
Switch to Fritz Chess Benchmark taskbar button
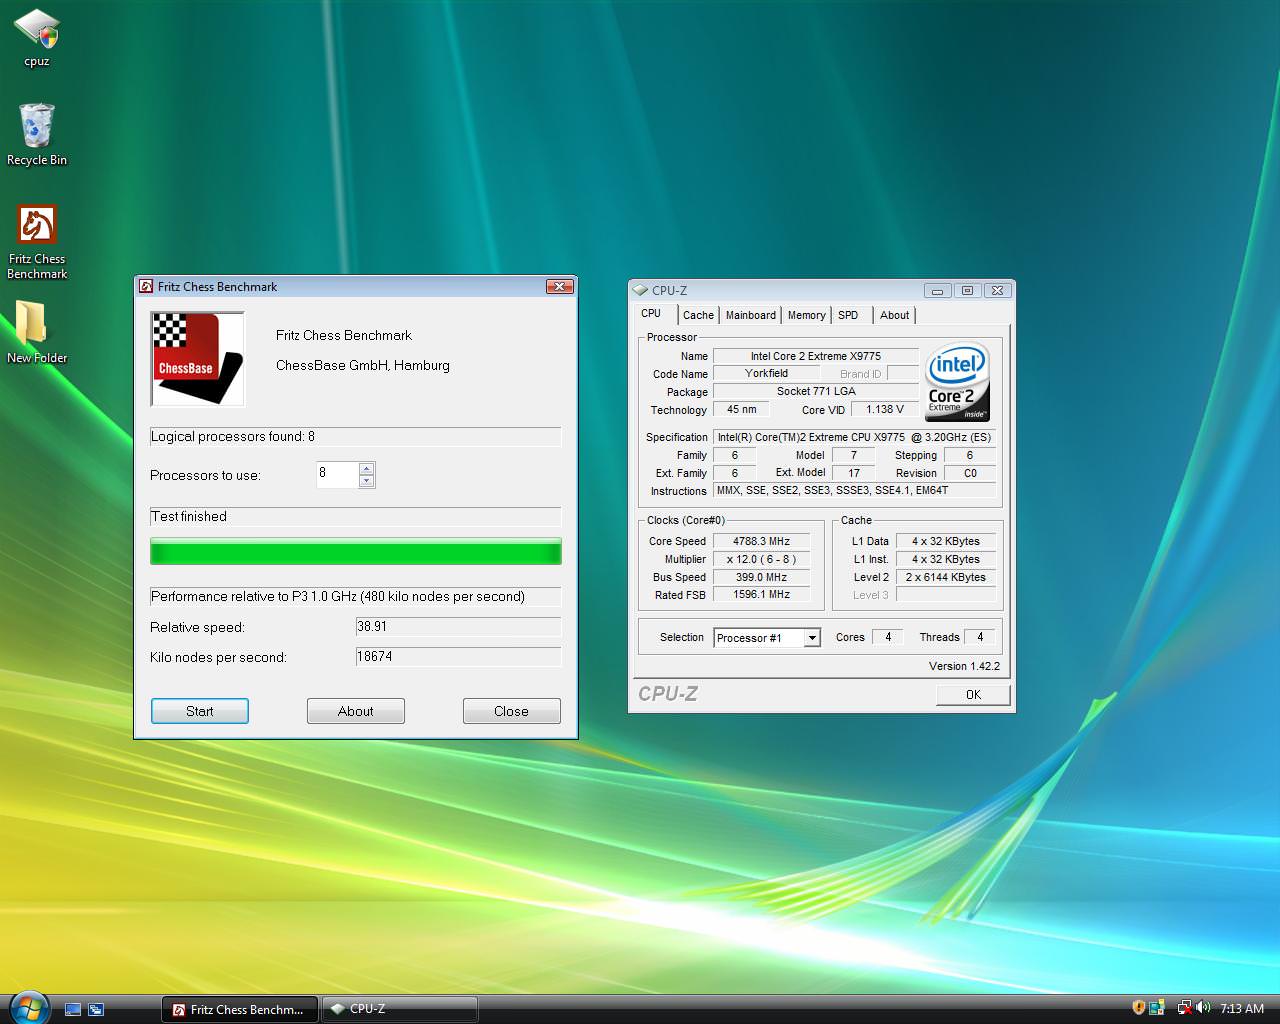tap(240, 1009)
